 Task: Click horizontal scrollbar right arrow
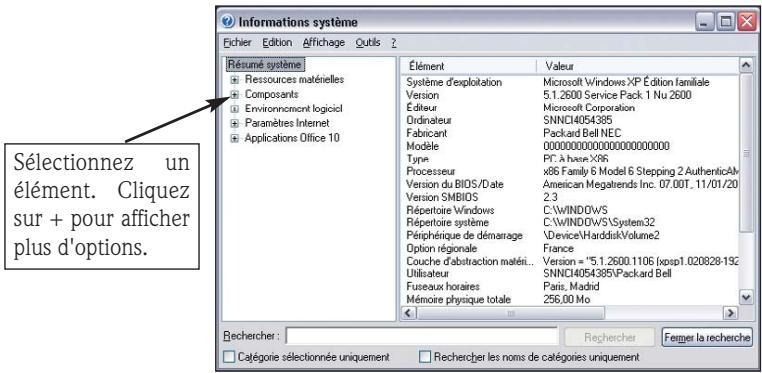click(730, 313)
